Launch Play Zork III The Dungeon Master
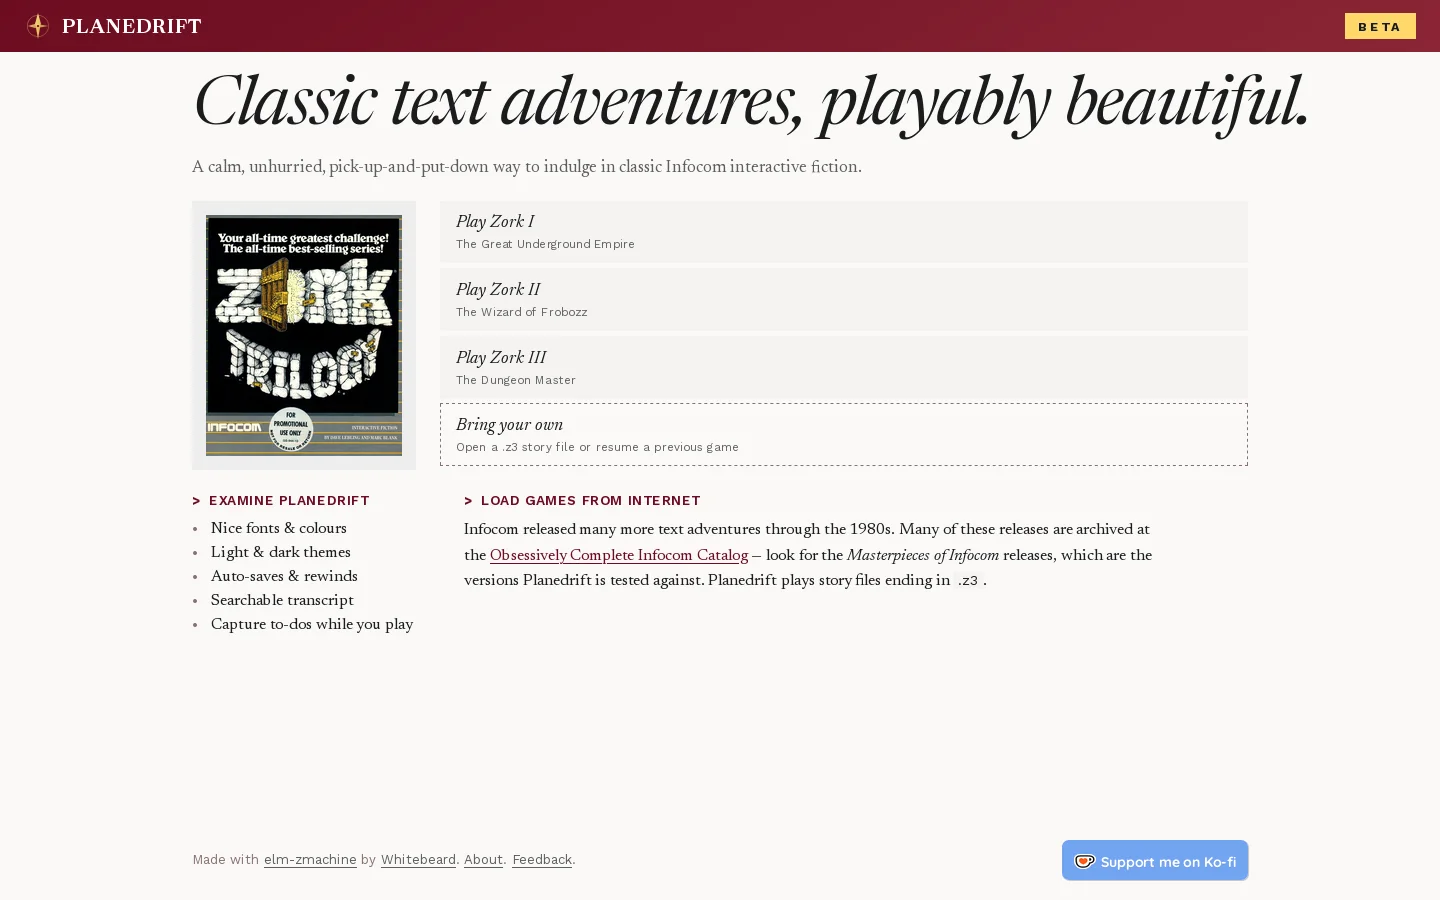Screen dimensions: 1440x900 pyautogui.click(x=844, y=367)
